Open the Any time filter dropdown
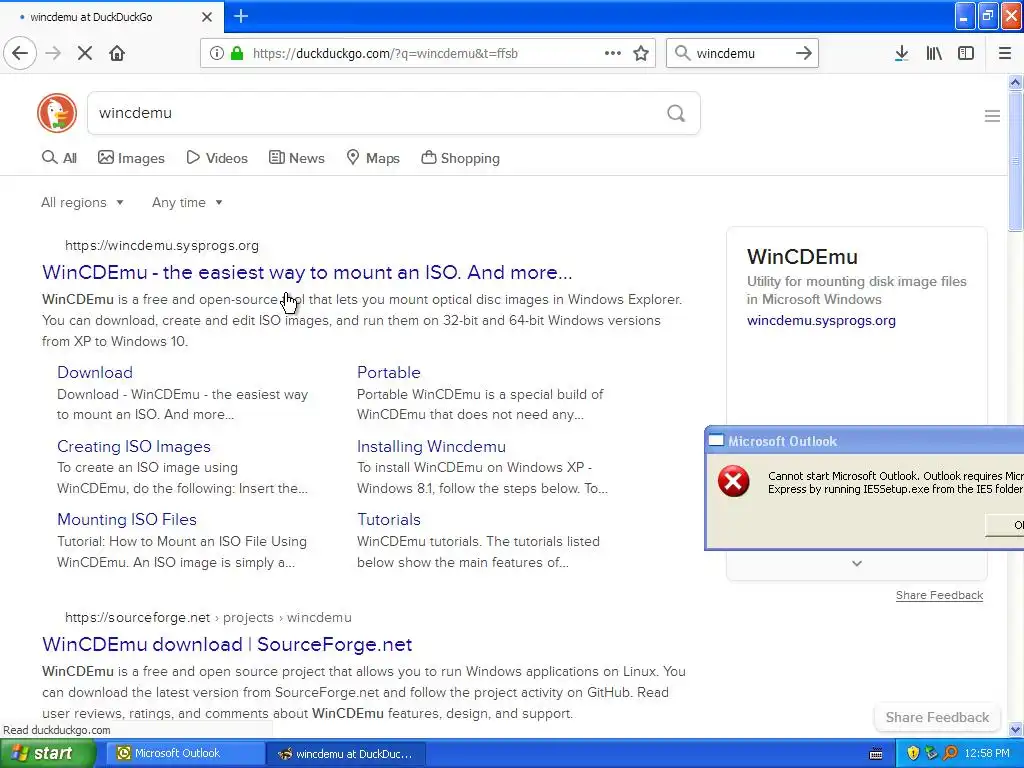 coord(187,202)
